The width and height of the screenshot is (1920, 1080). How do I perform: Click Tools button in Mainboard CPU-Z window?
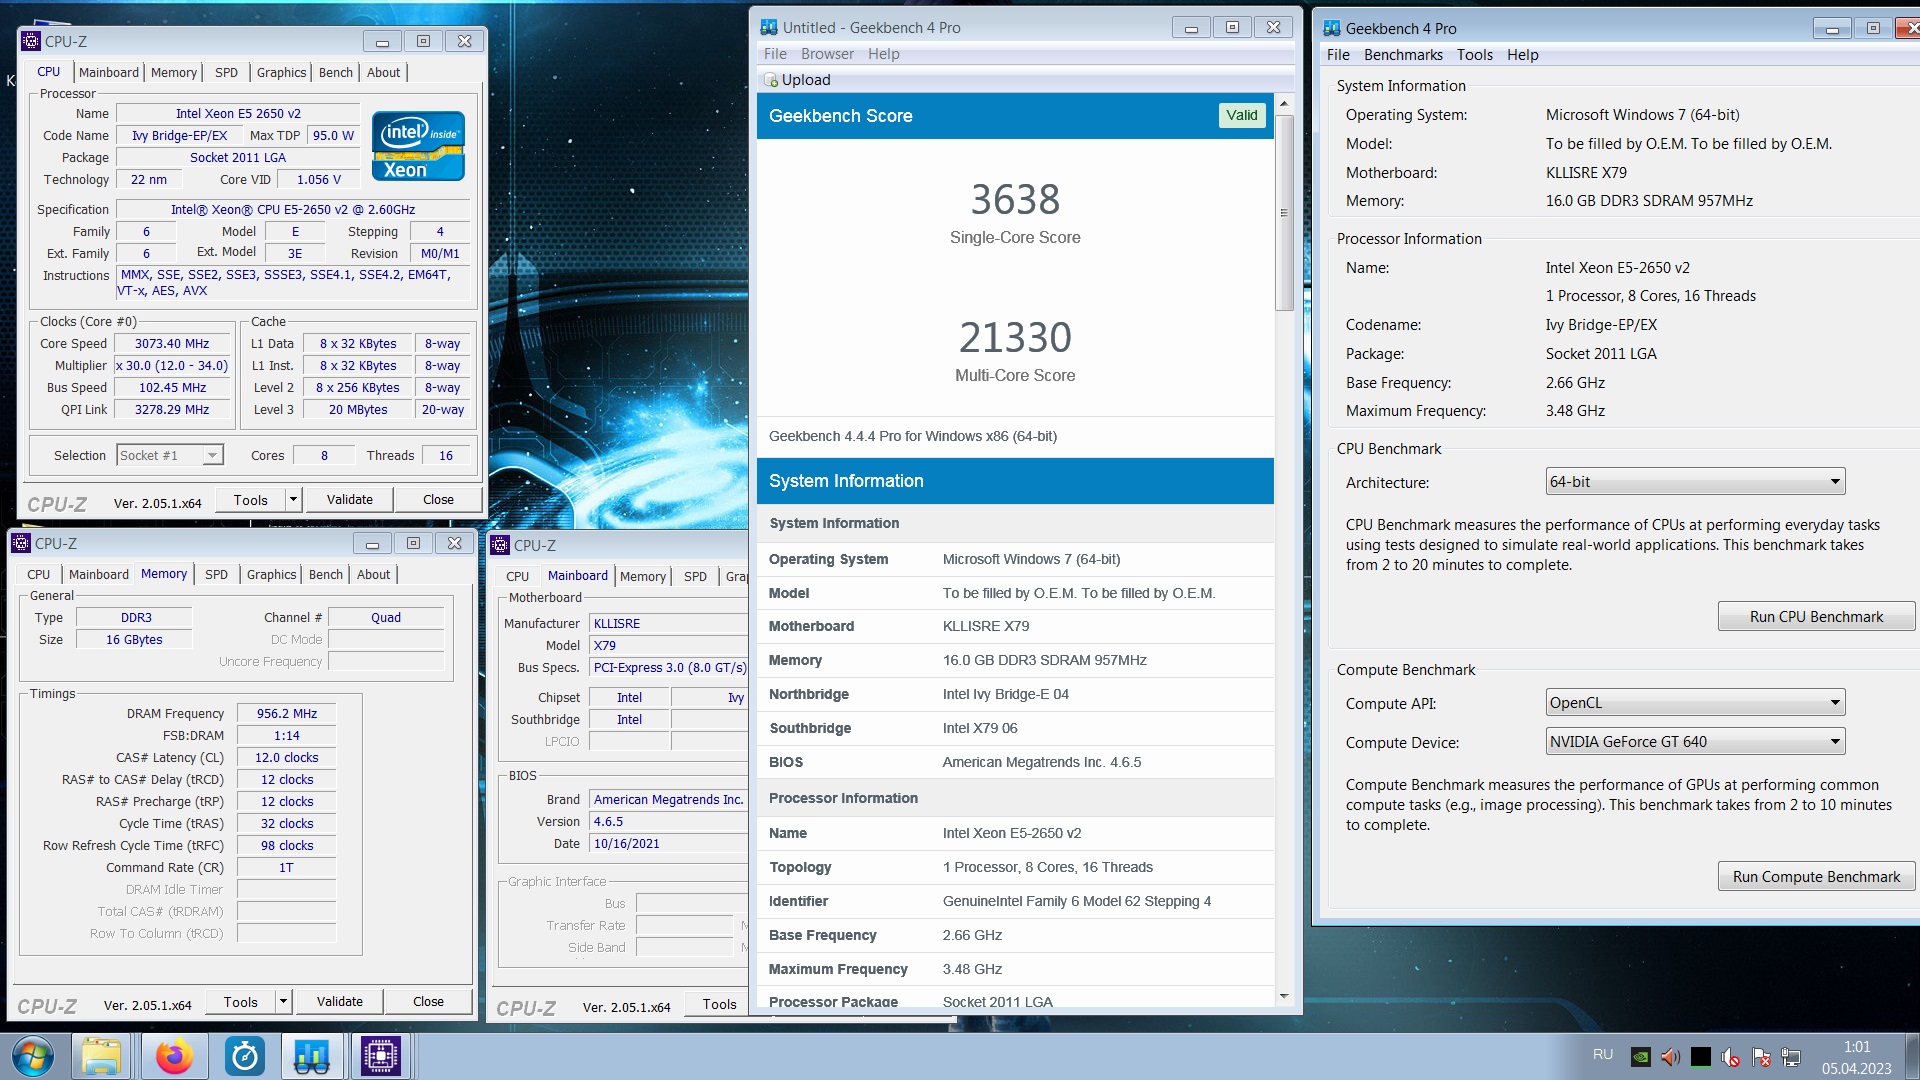tap(719, 1004)
